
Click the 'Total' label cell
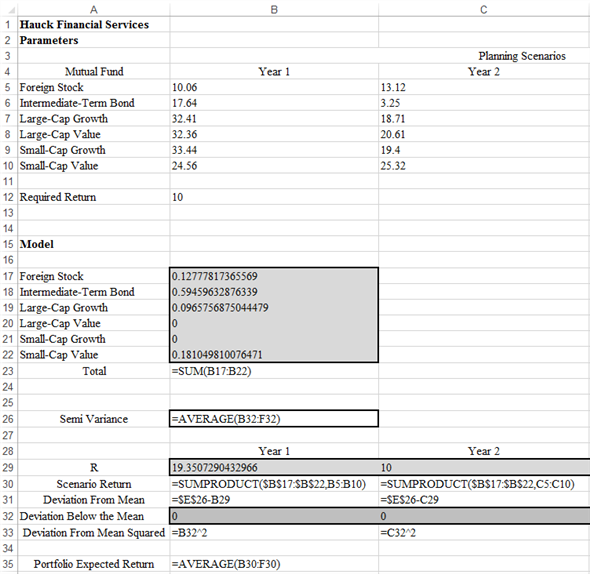click(x=94, y=371)
